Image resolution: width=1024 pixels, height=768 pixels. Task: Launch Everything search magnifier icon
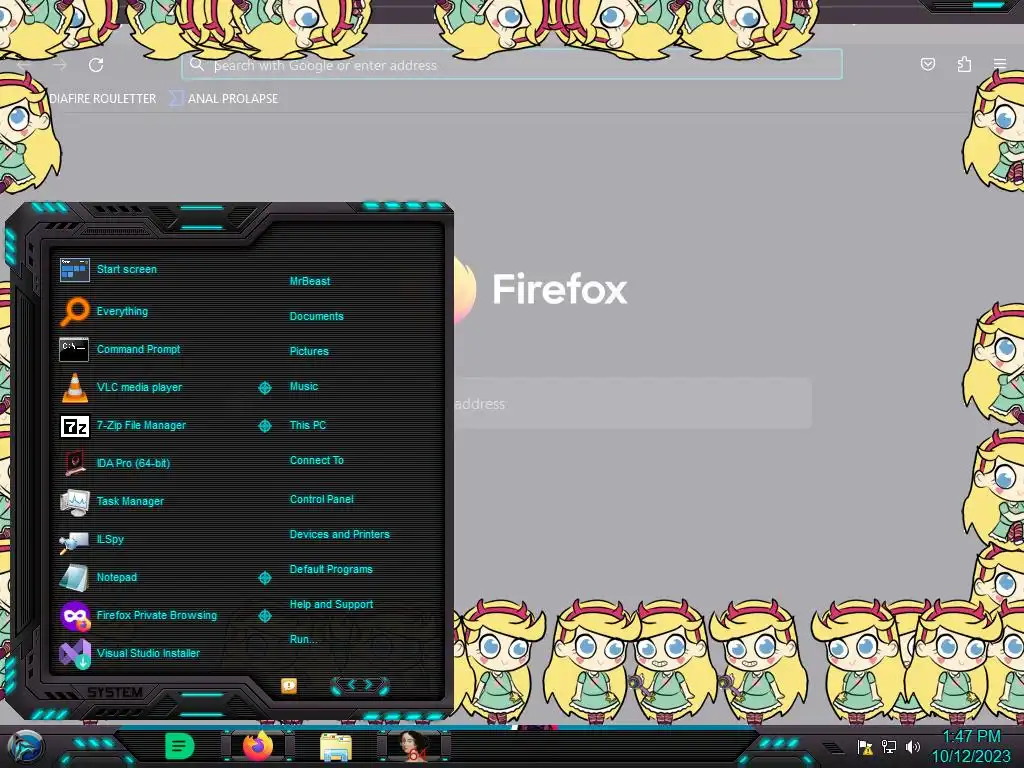tap(74, 311)
